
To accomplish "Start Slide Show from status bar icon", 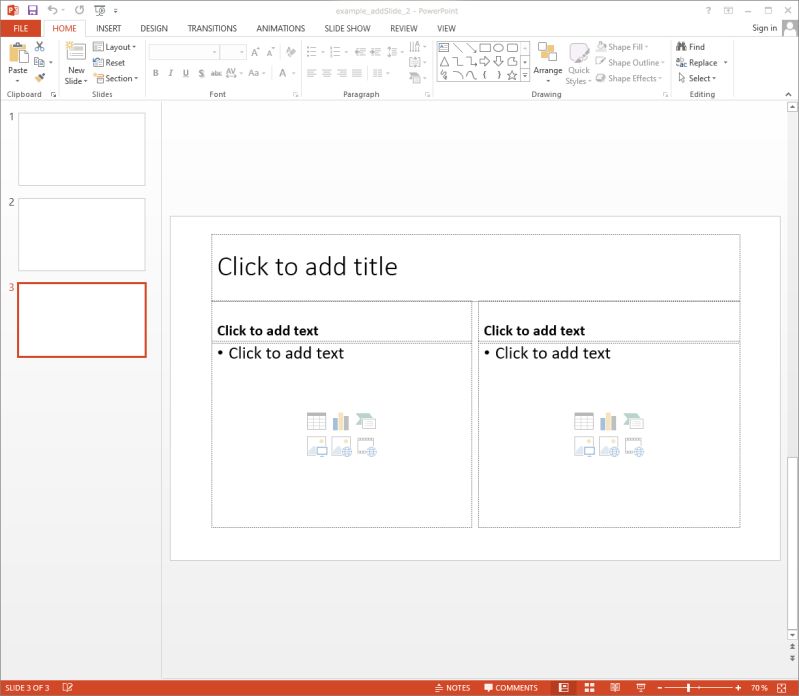I will click(x=641, y=687).
